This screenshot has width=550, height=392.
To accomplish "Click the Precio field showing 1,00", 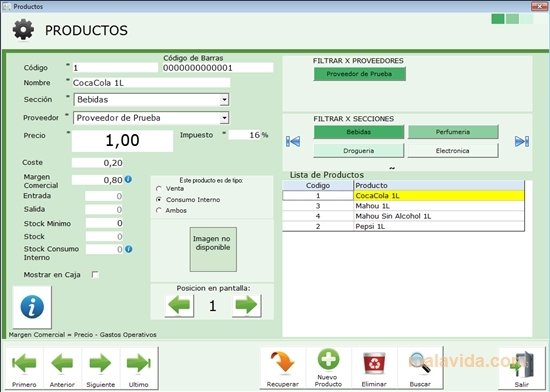I will pyautogui.click(x=122, y=141).
